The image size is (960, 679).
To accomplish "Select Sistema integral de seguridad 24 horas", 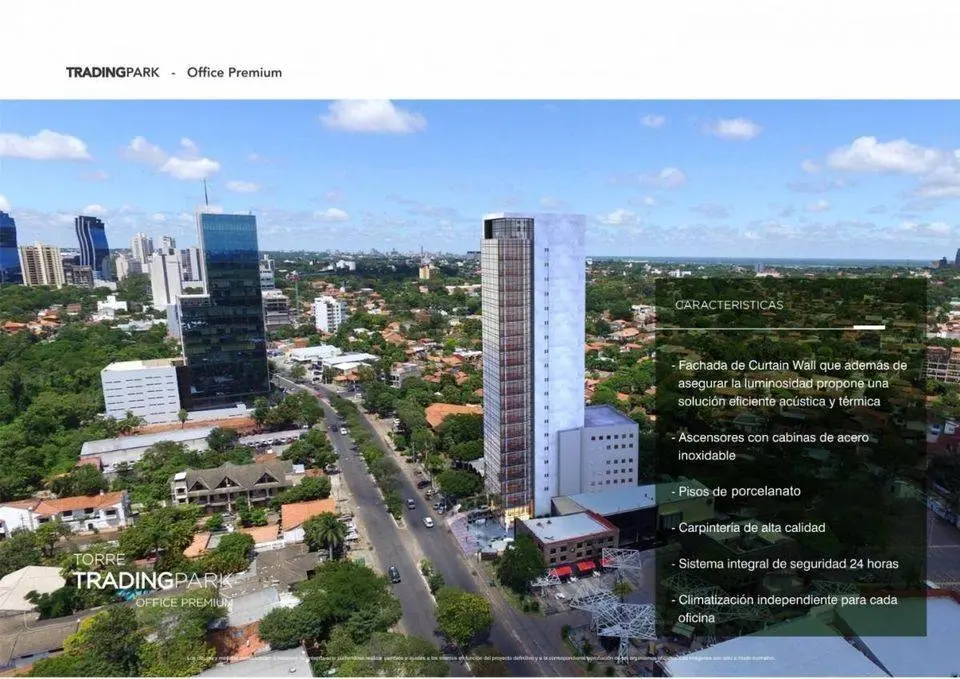I will coord(787,564).
